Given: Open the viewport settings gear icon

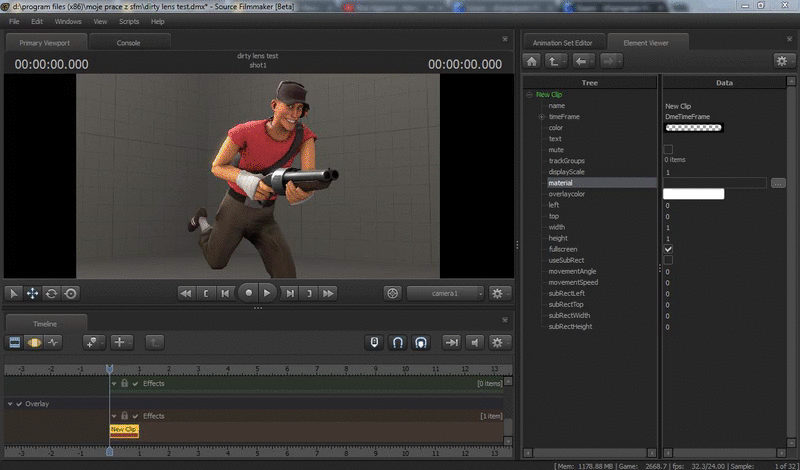Looking at the screenshot, I should pos(498,293).
